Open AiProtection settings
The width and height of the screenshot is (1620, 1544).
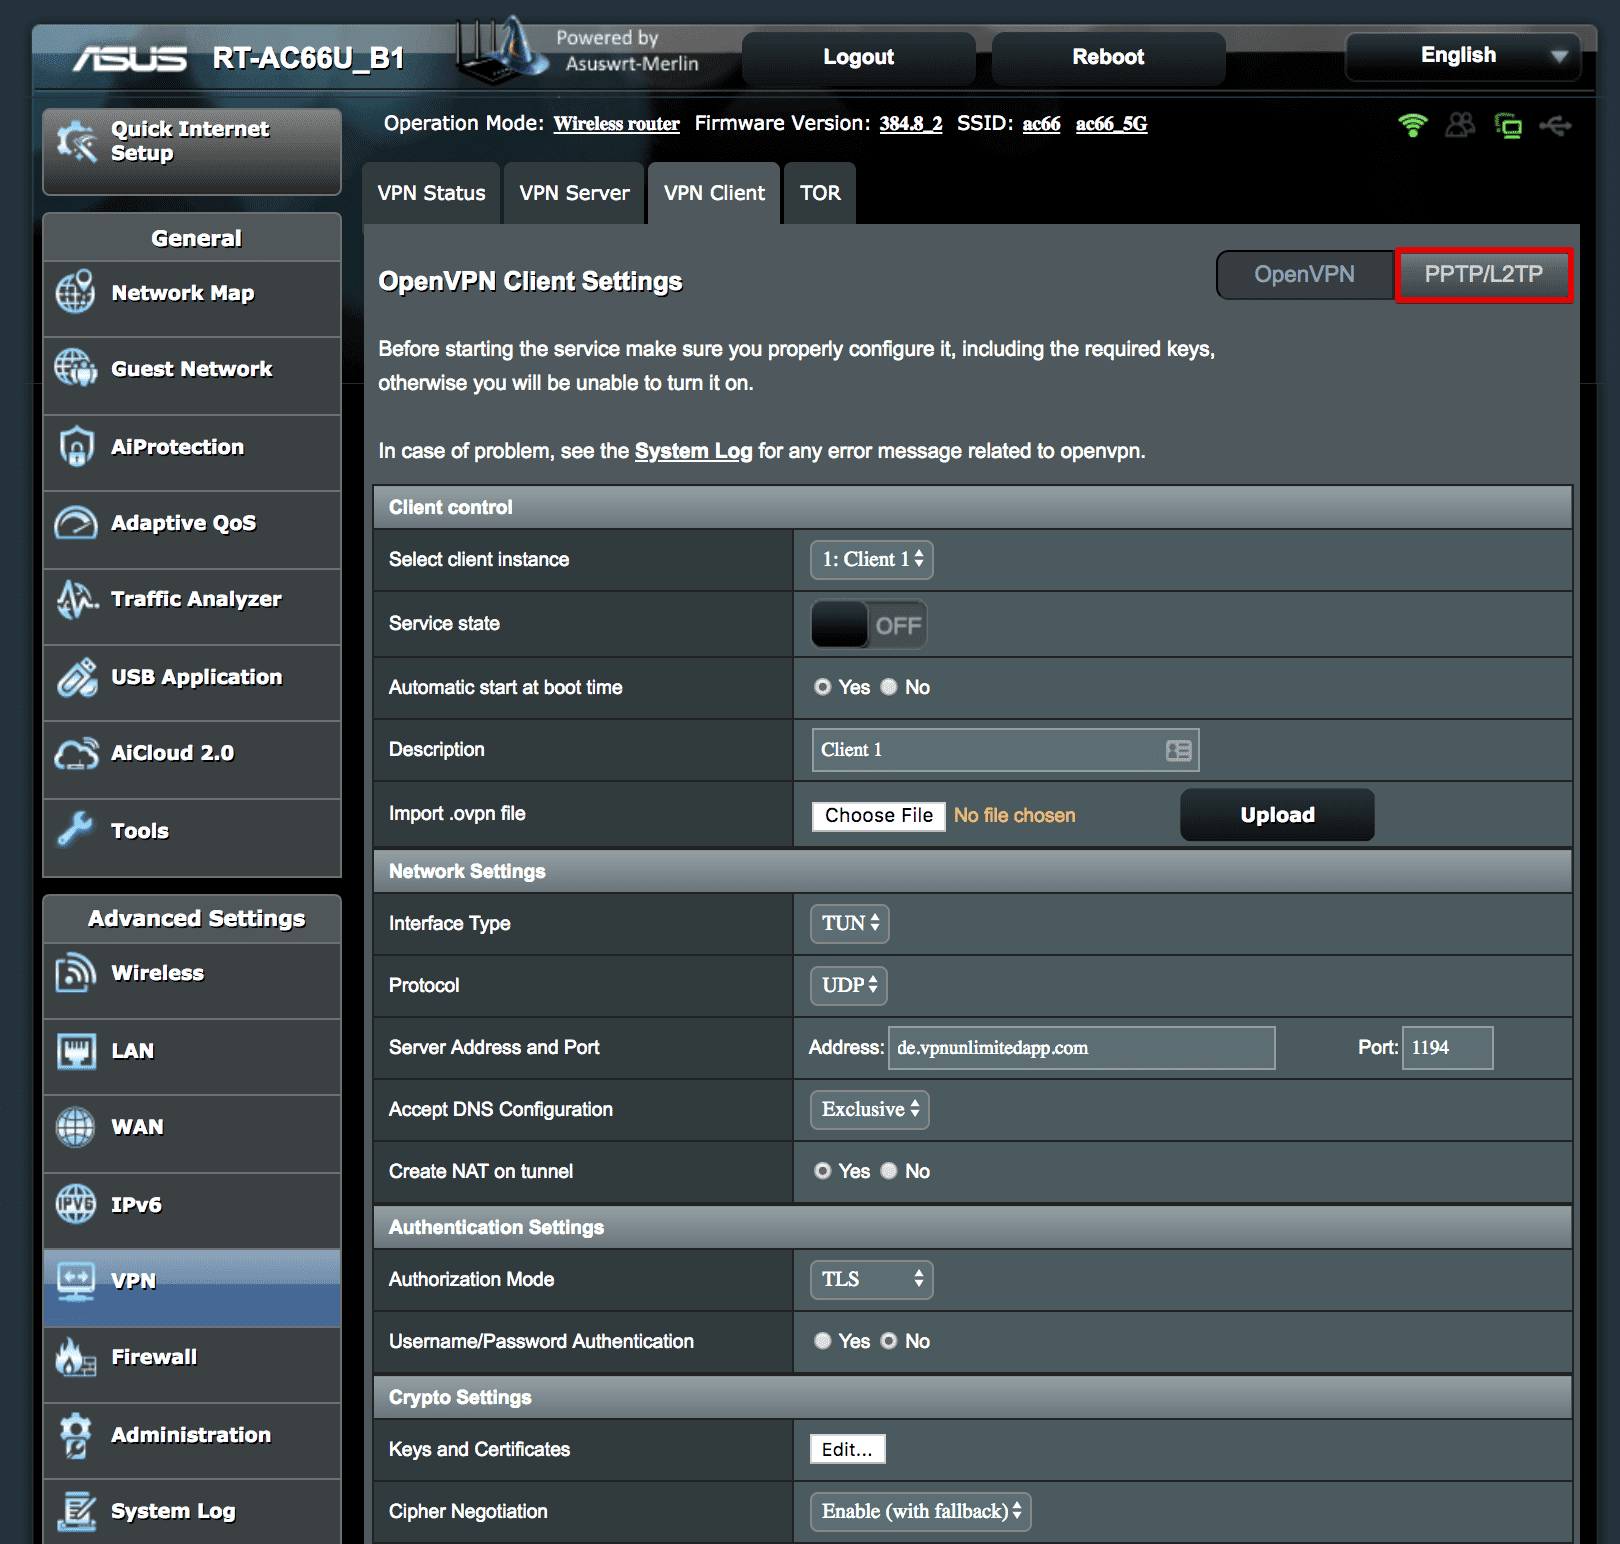(177, 447)
